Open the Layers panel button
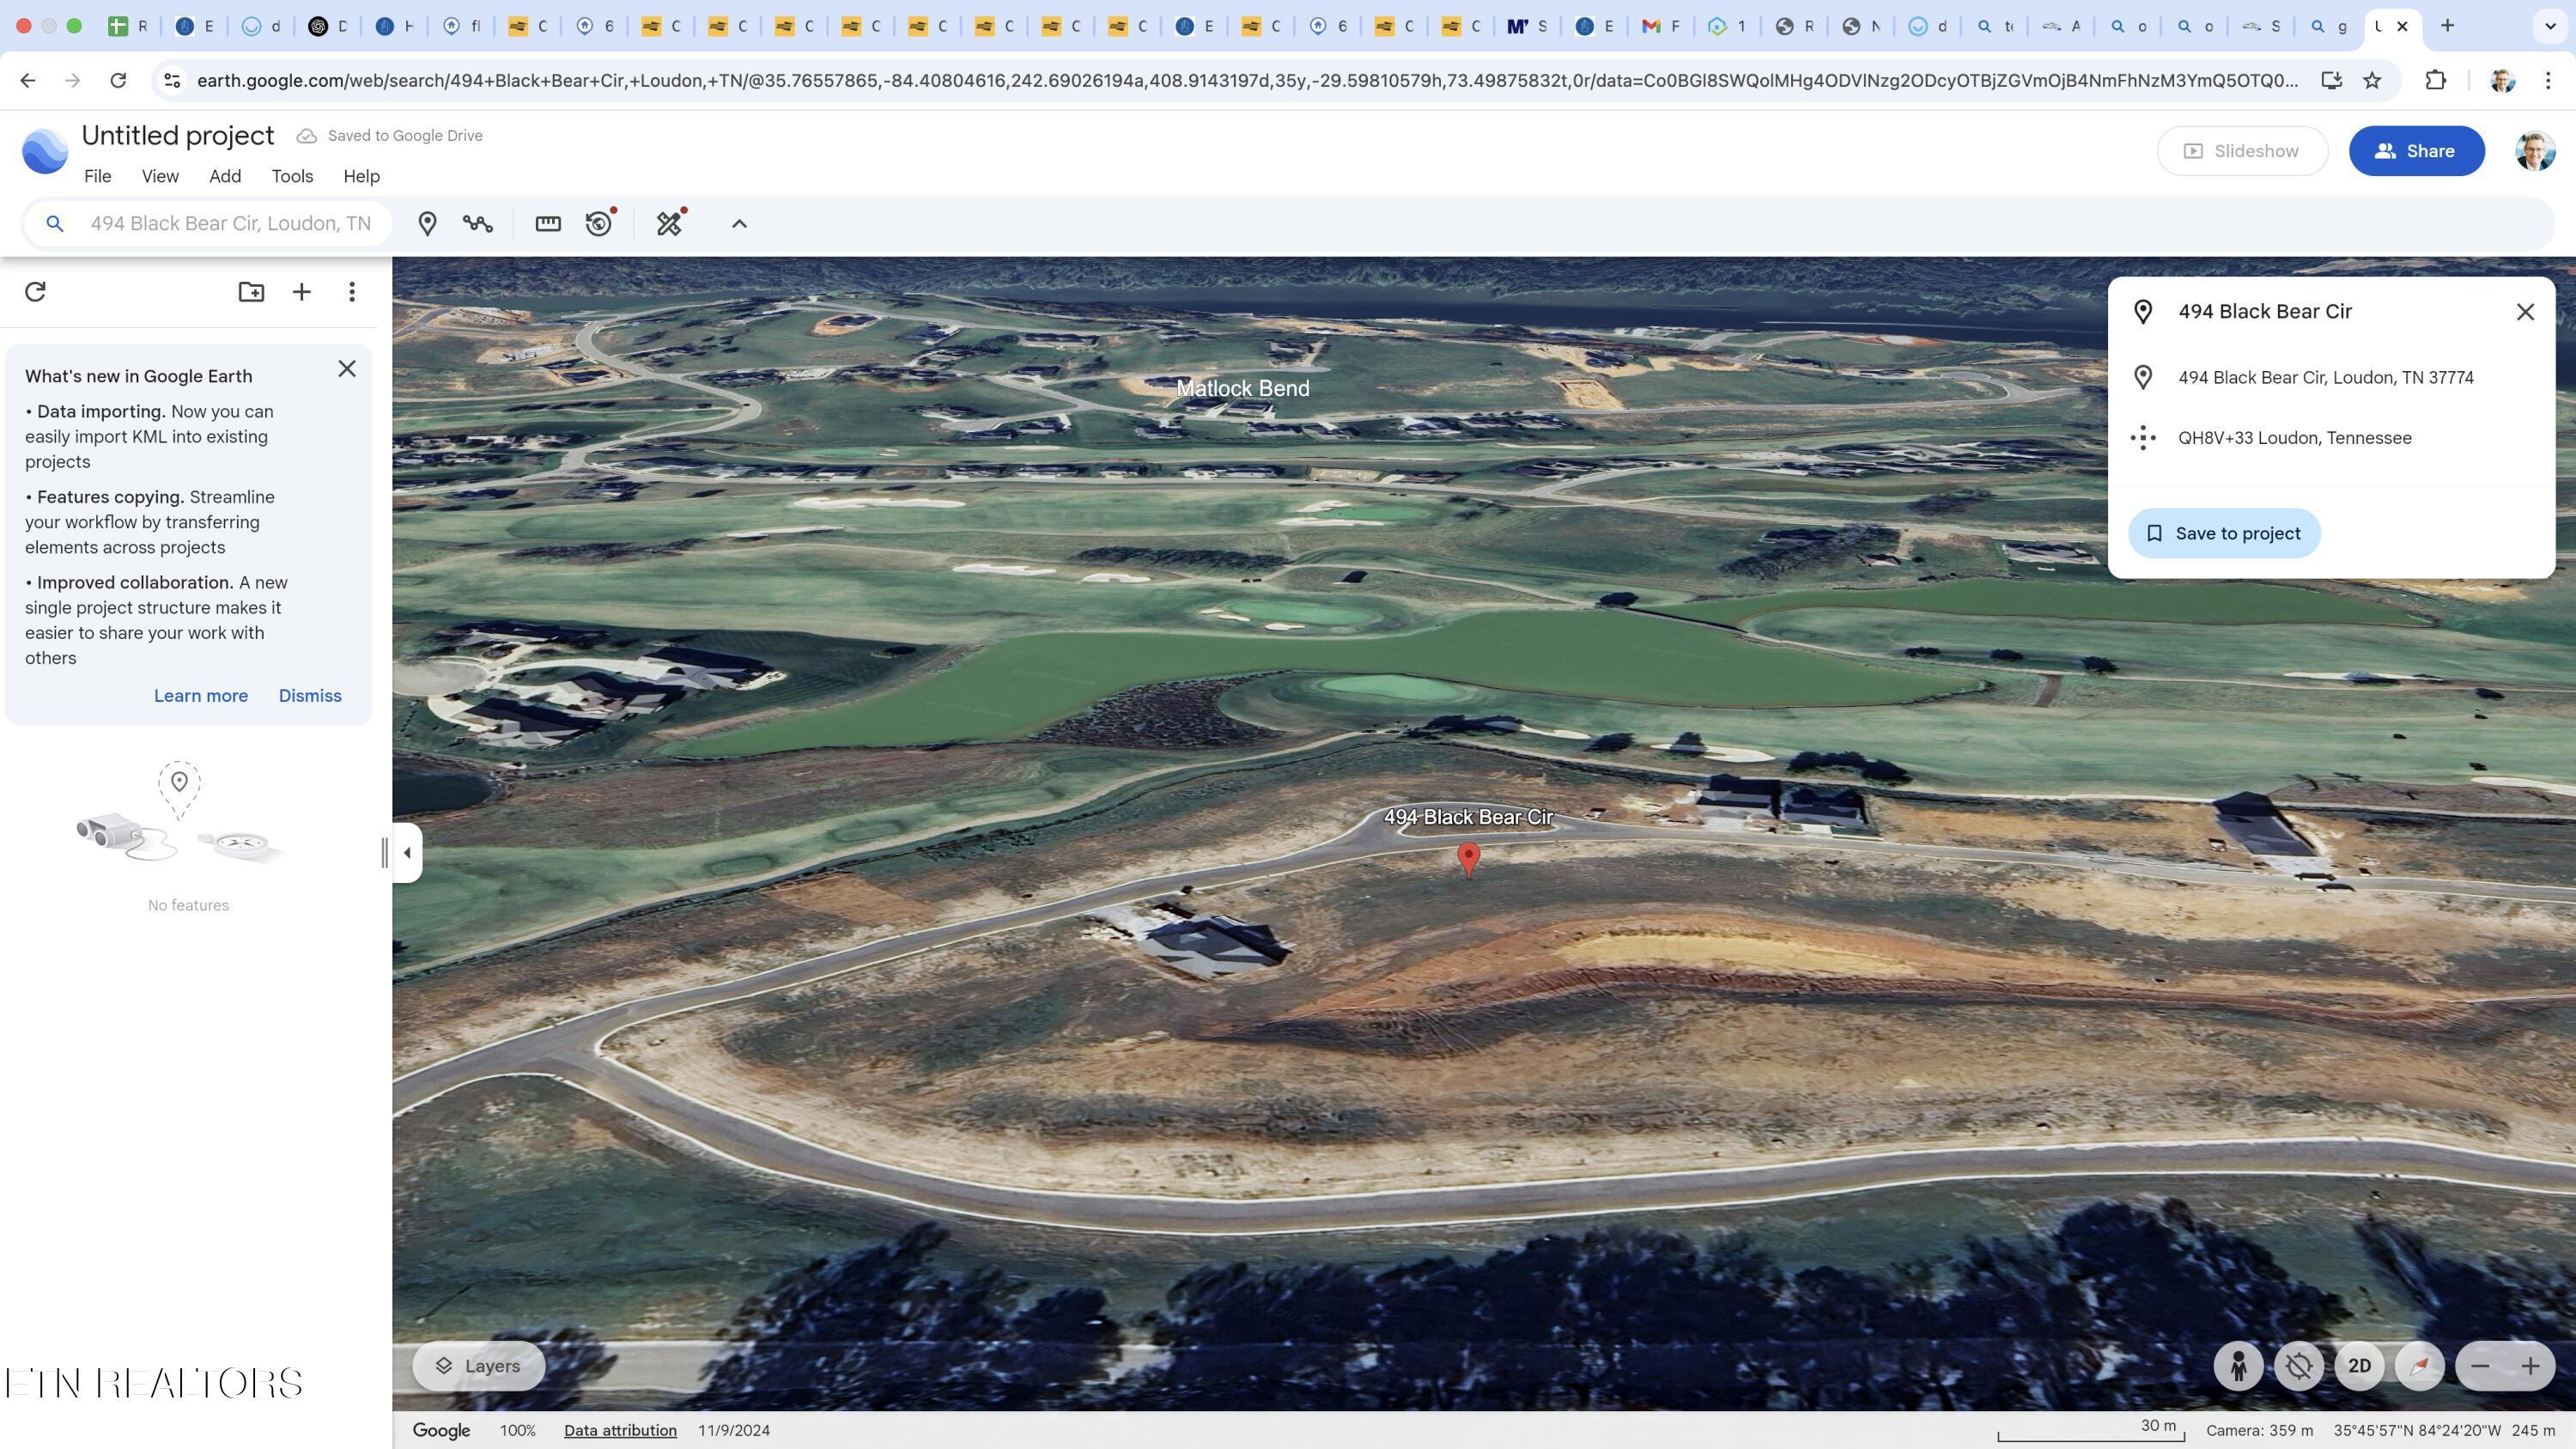The image size is (2576, 1449). pyautogui.click(x=479, y=1366)
